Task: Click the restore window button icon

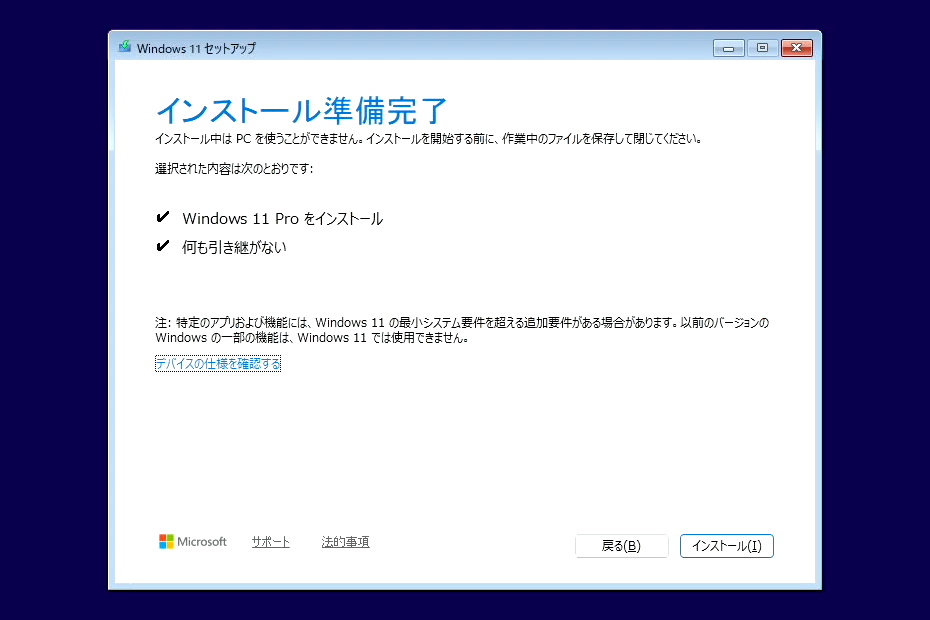Action: [762, 47]
